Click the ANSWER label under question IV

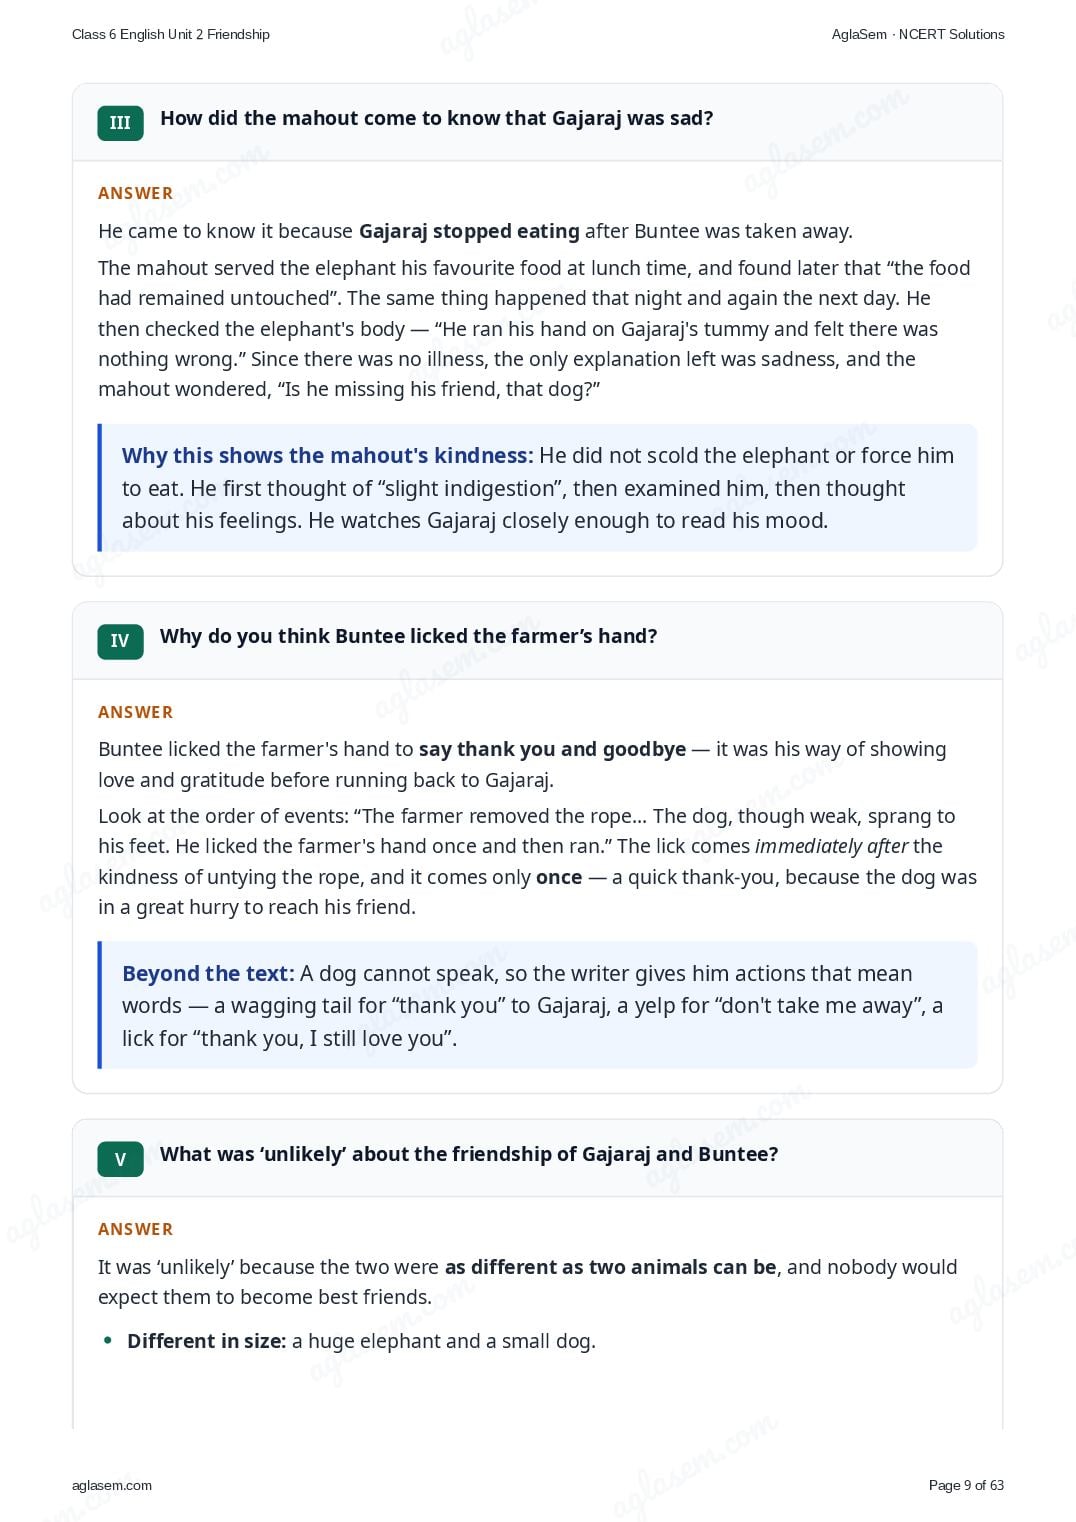coord(136,712)
